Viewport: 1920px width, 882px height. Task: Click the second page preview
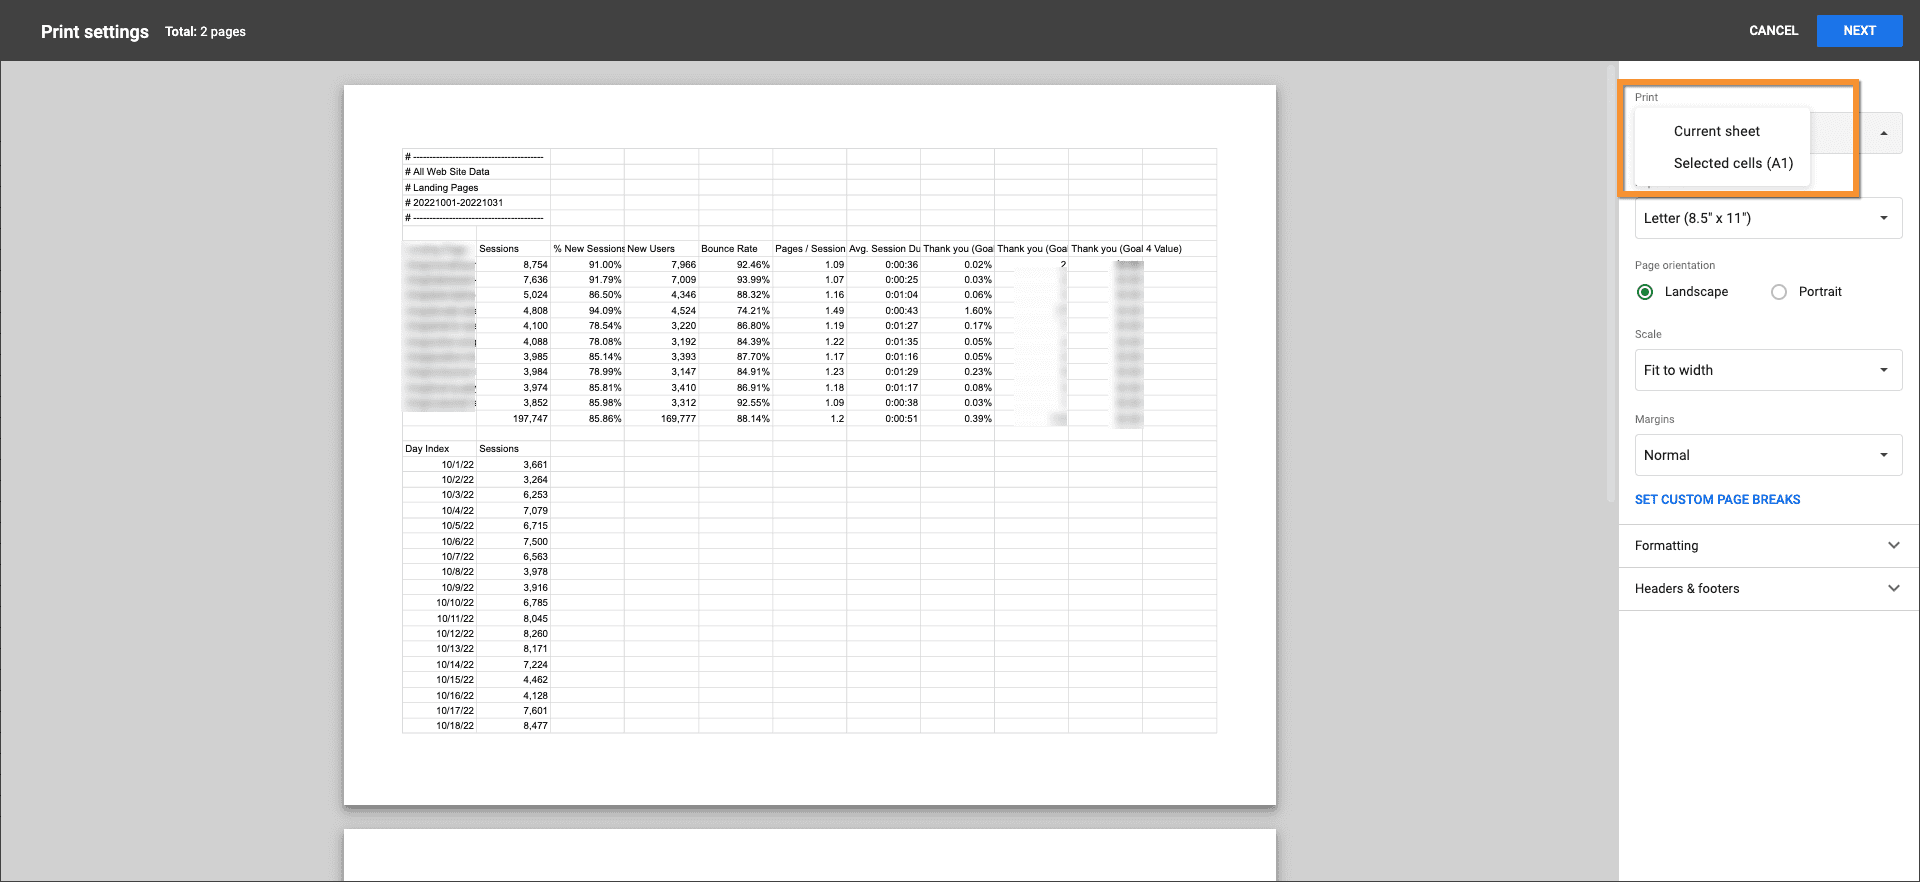[809, 854]
